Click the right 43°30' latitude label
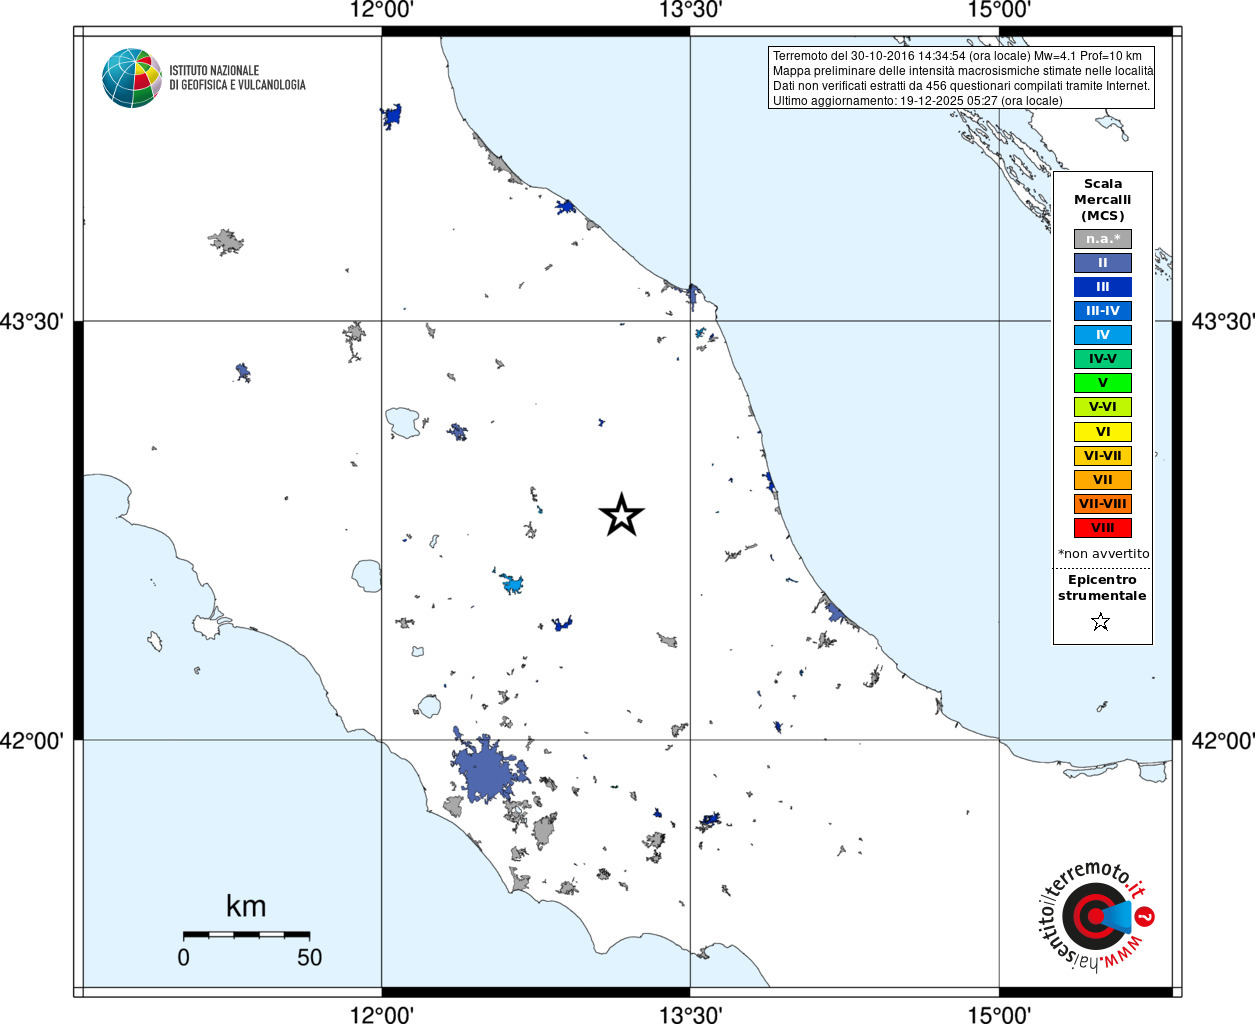 coord(1222,321)
